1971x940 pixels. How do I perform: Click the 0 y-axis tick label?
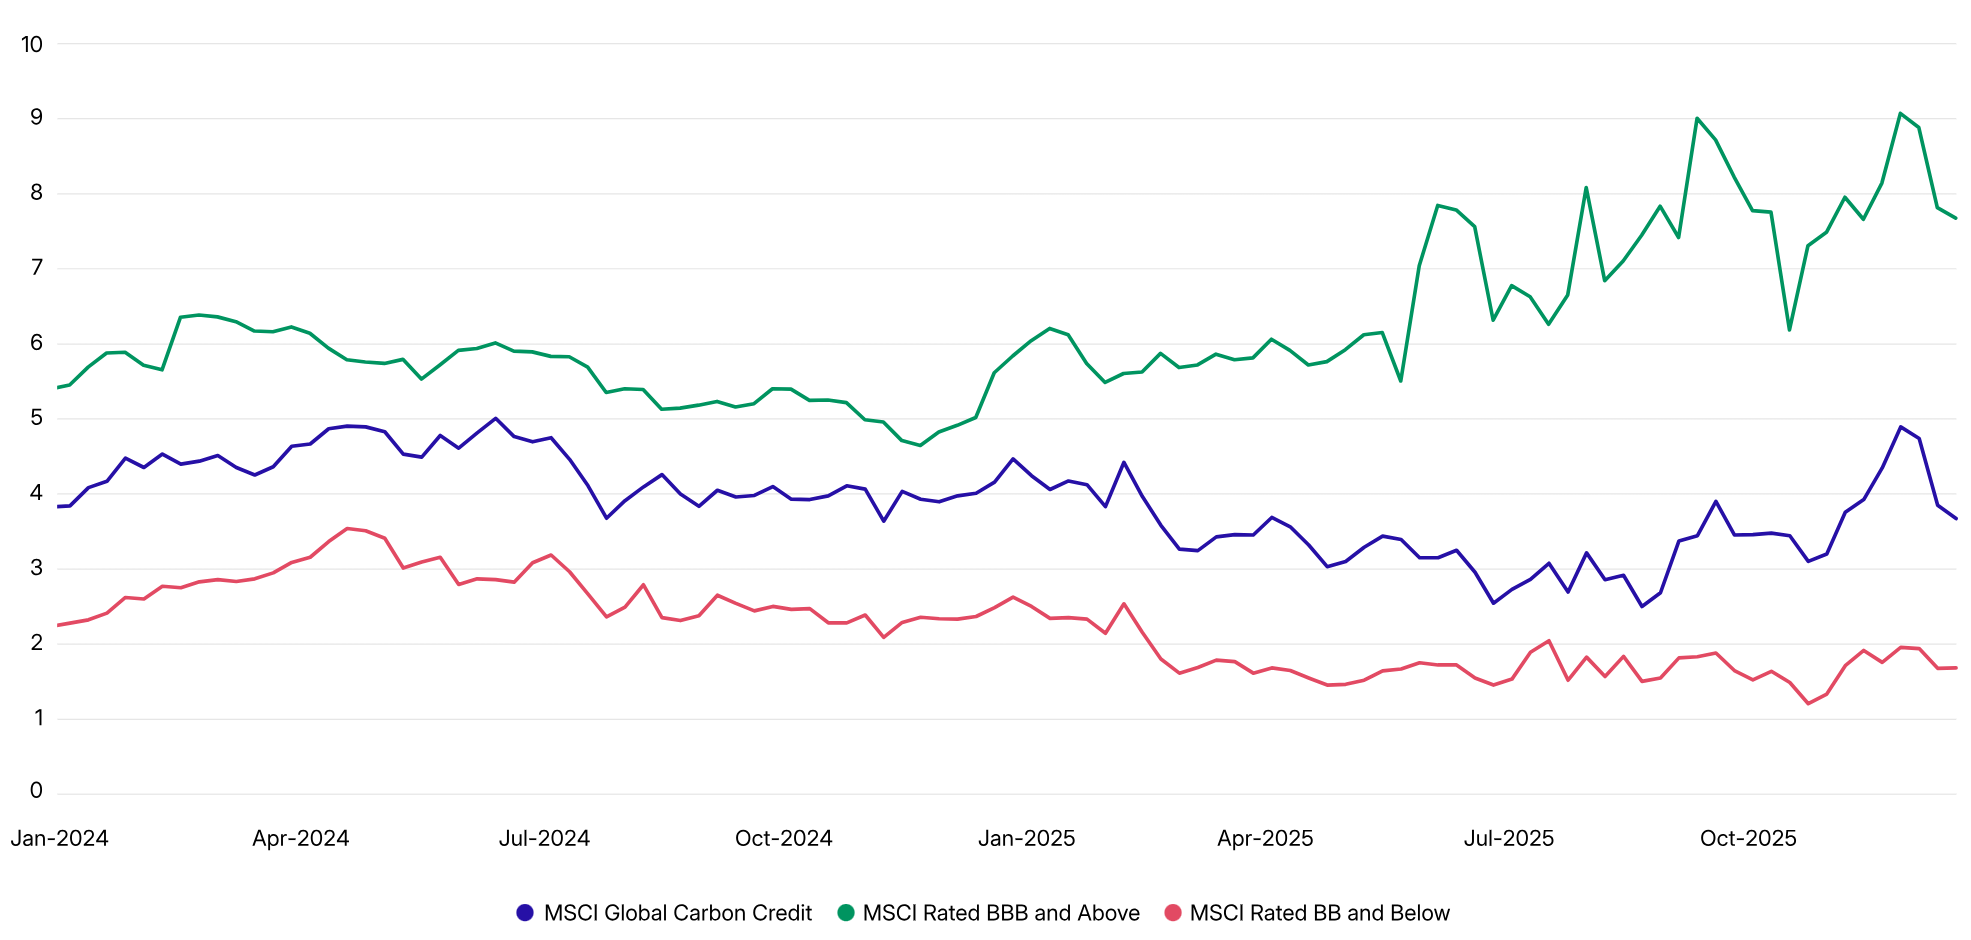coord(36,791)
